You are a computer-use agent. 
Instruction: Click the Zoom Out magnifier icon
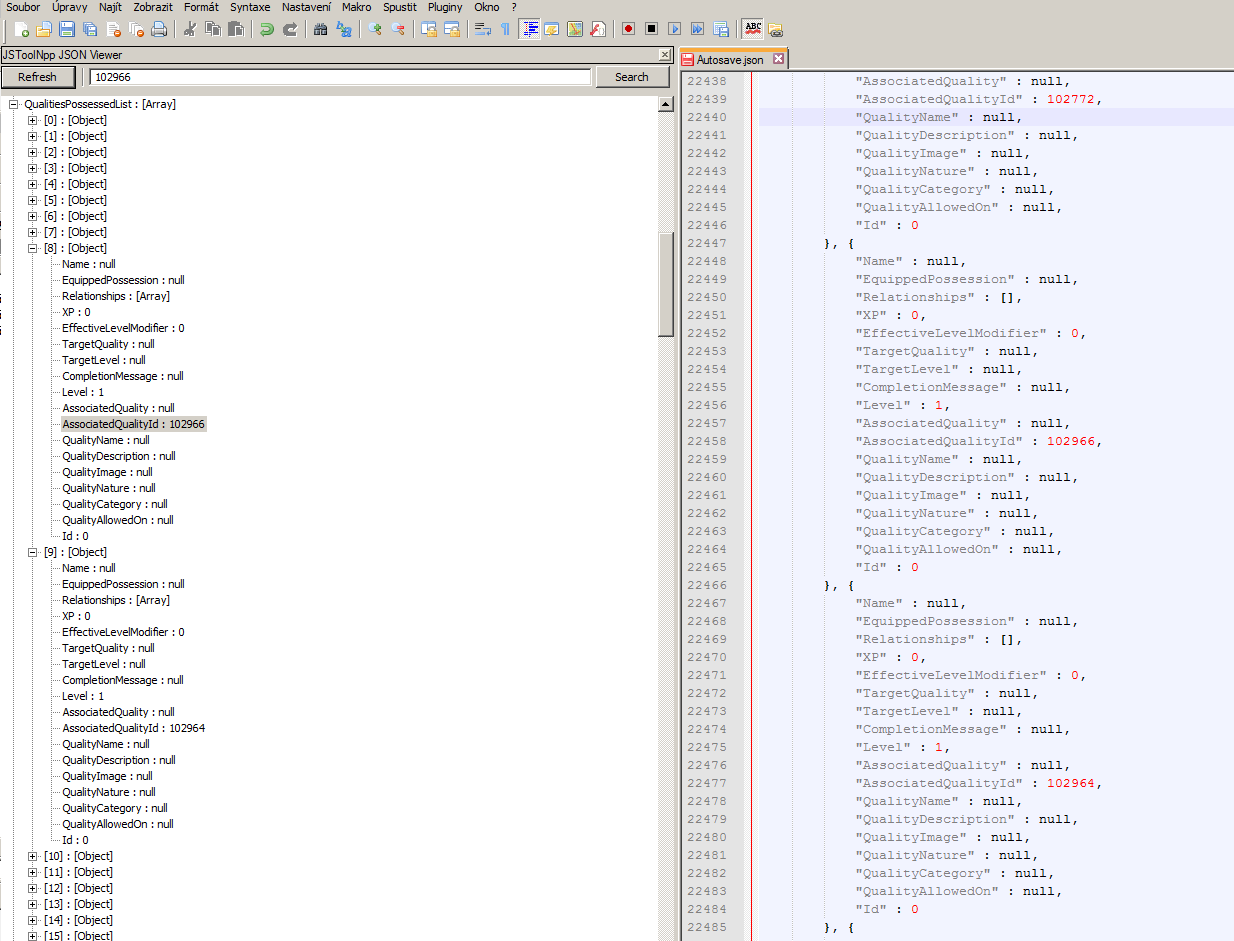pos(398,29)
